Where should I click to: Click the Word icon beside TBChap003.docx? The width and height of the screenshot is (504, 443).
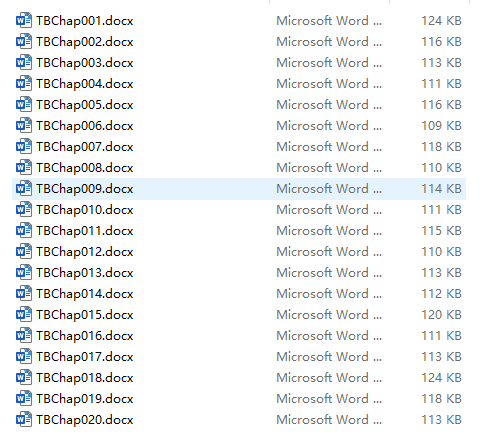(24, 63)
